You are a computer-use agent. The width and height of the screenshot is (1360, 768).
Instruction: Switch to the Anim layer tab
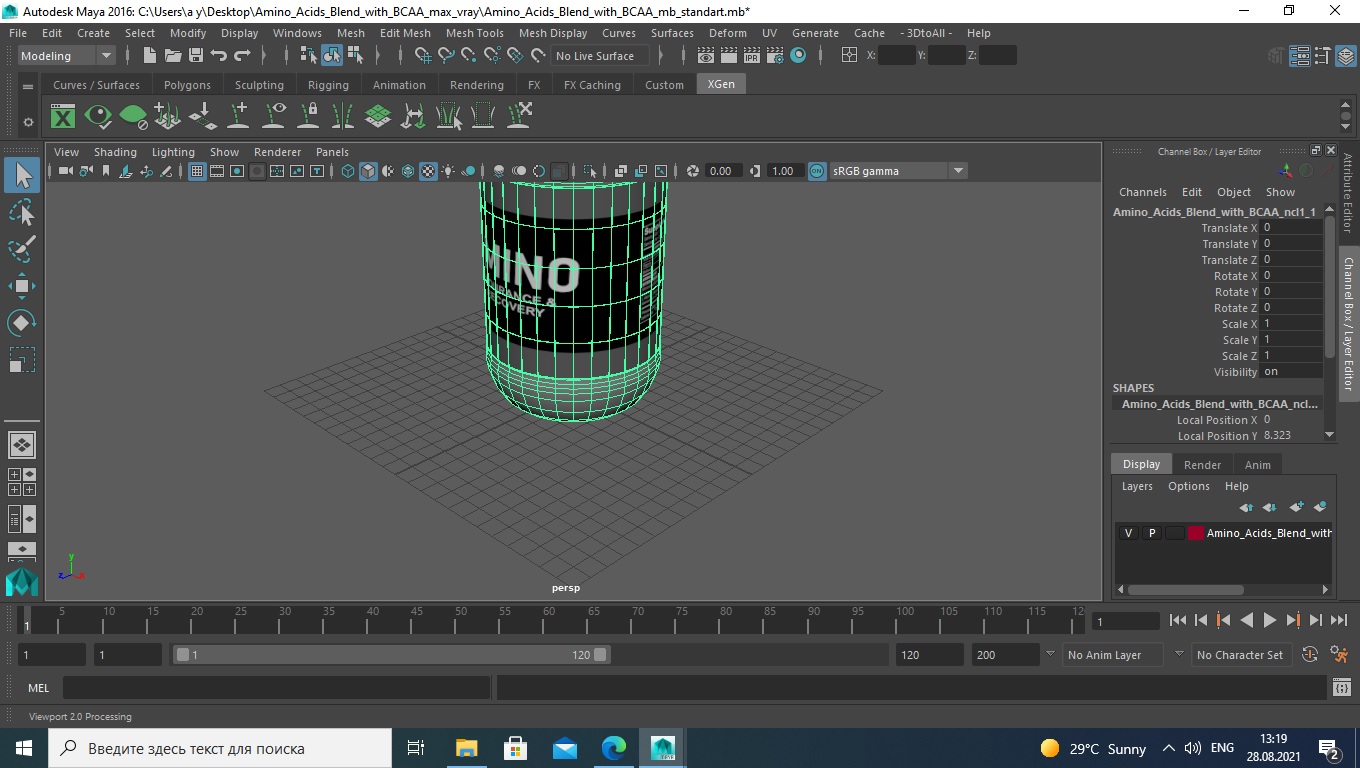pos(1257,465)
